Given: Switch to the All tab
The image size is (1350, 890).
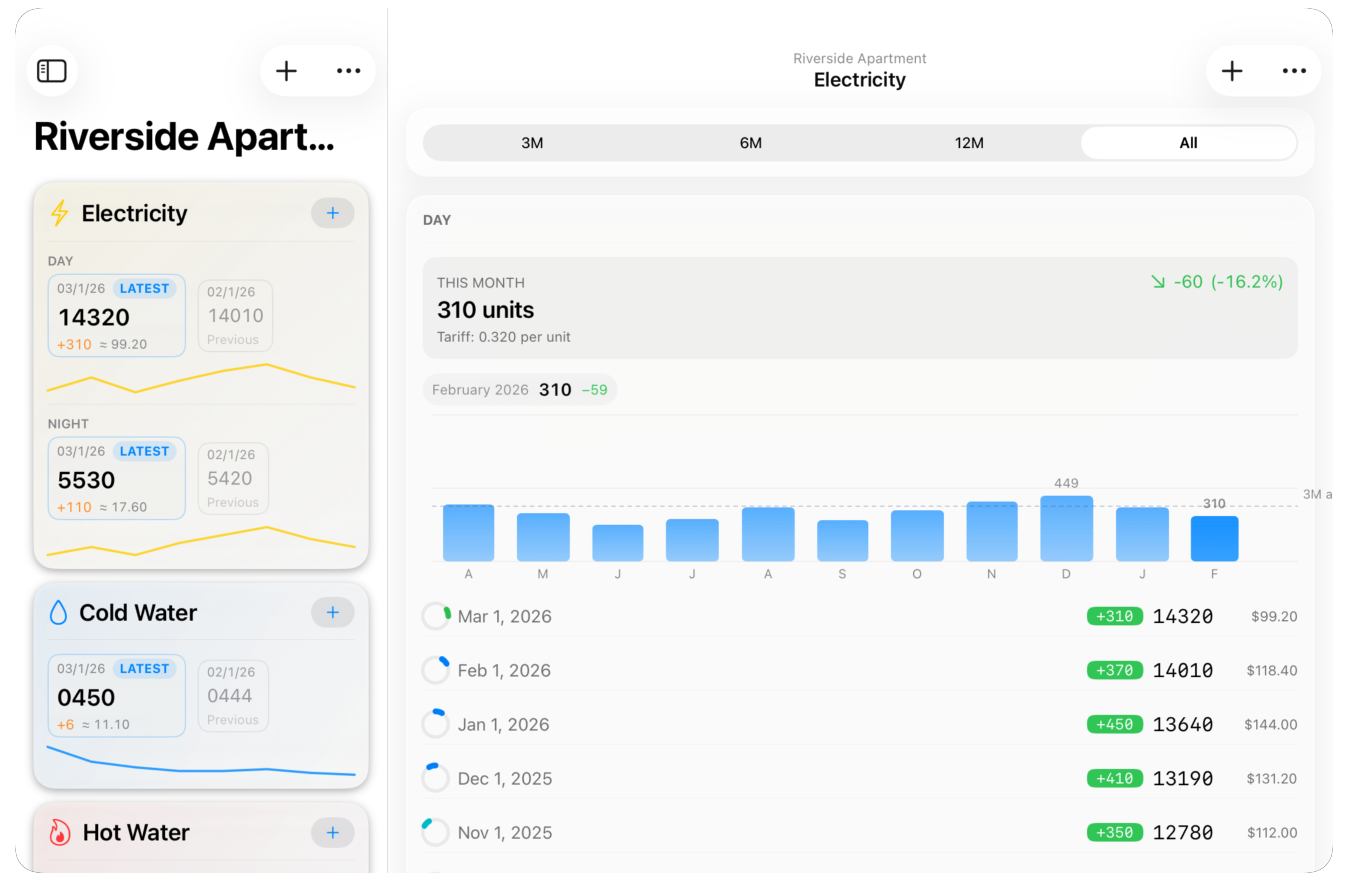Looking at the screenshot, I should pyautogui.click(x=1188, y=143).
